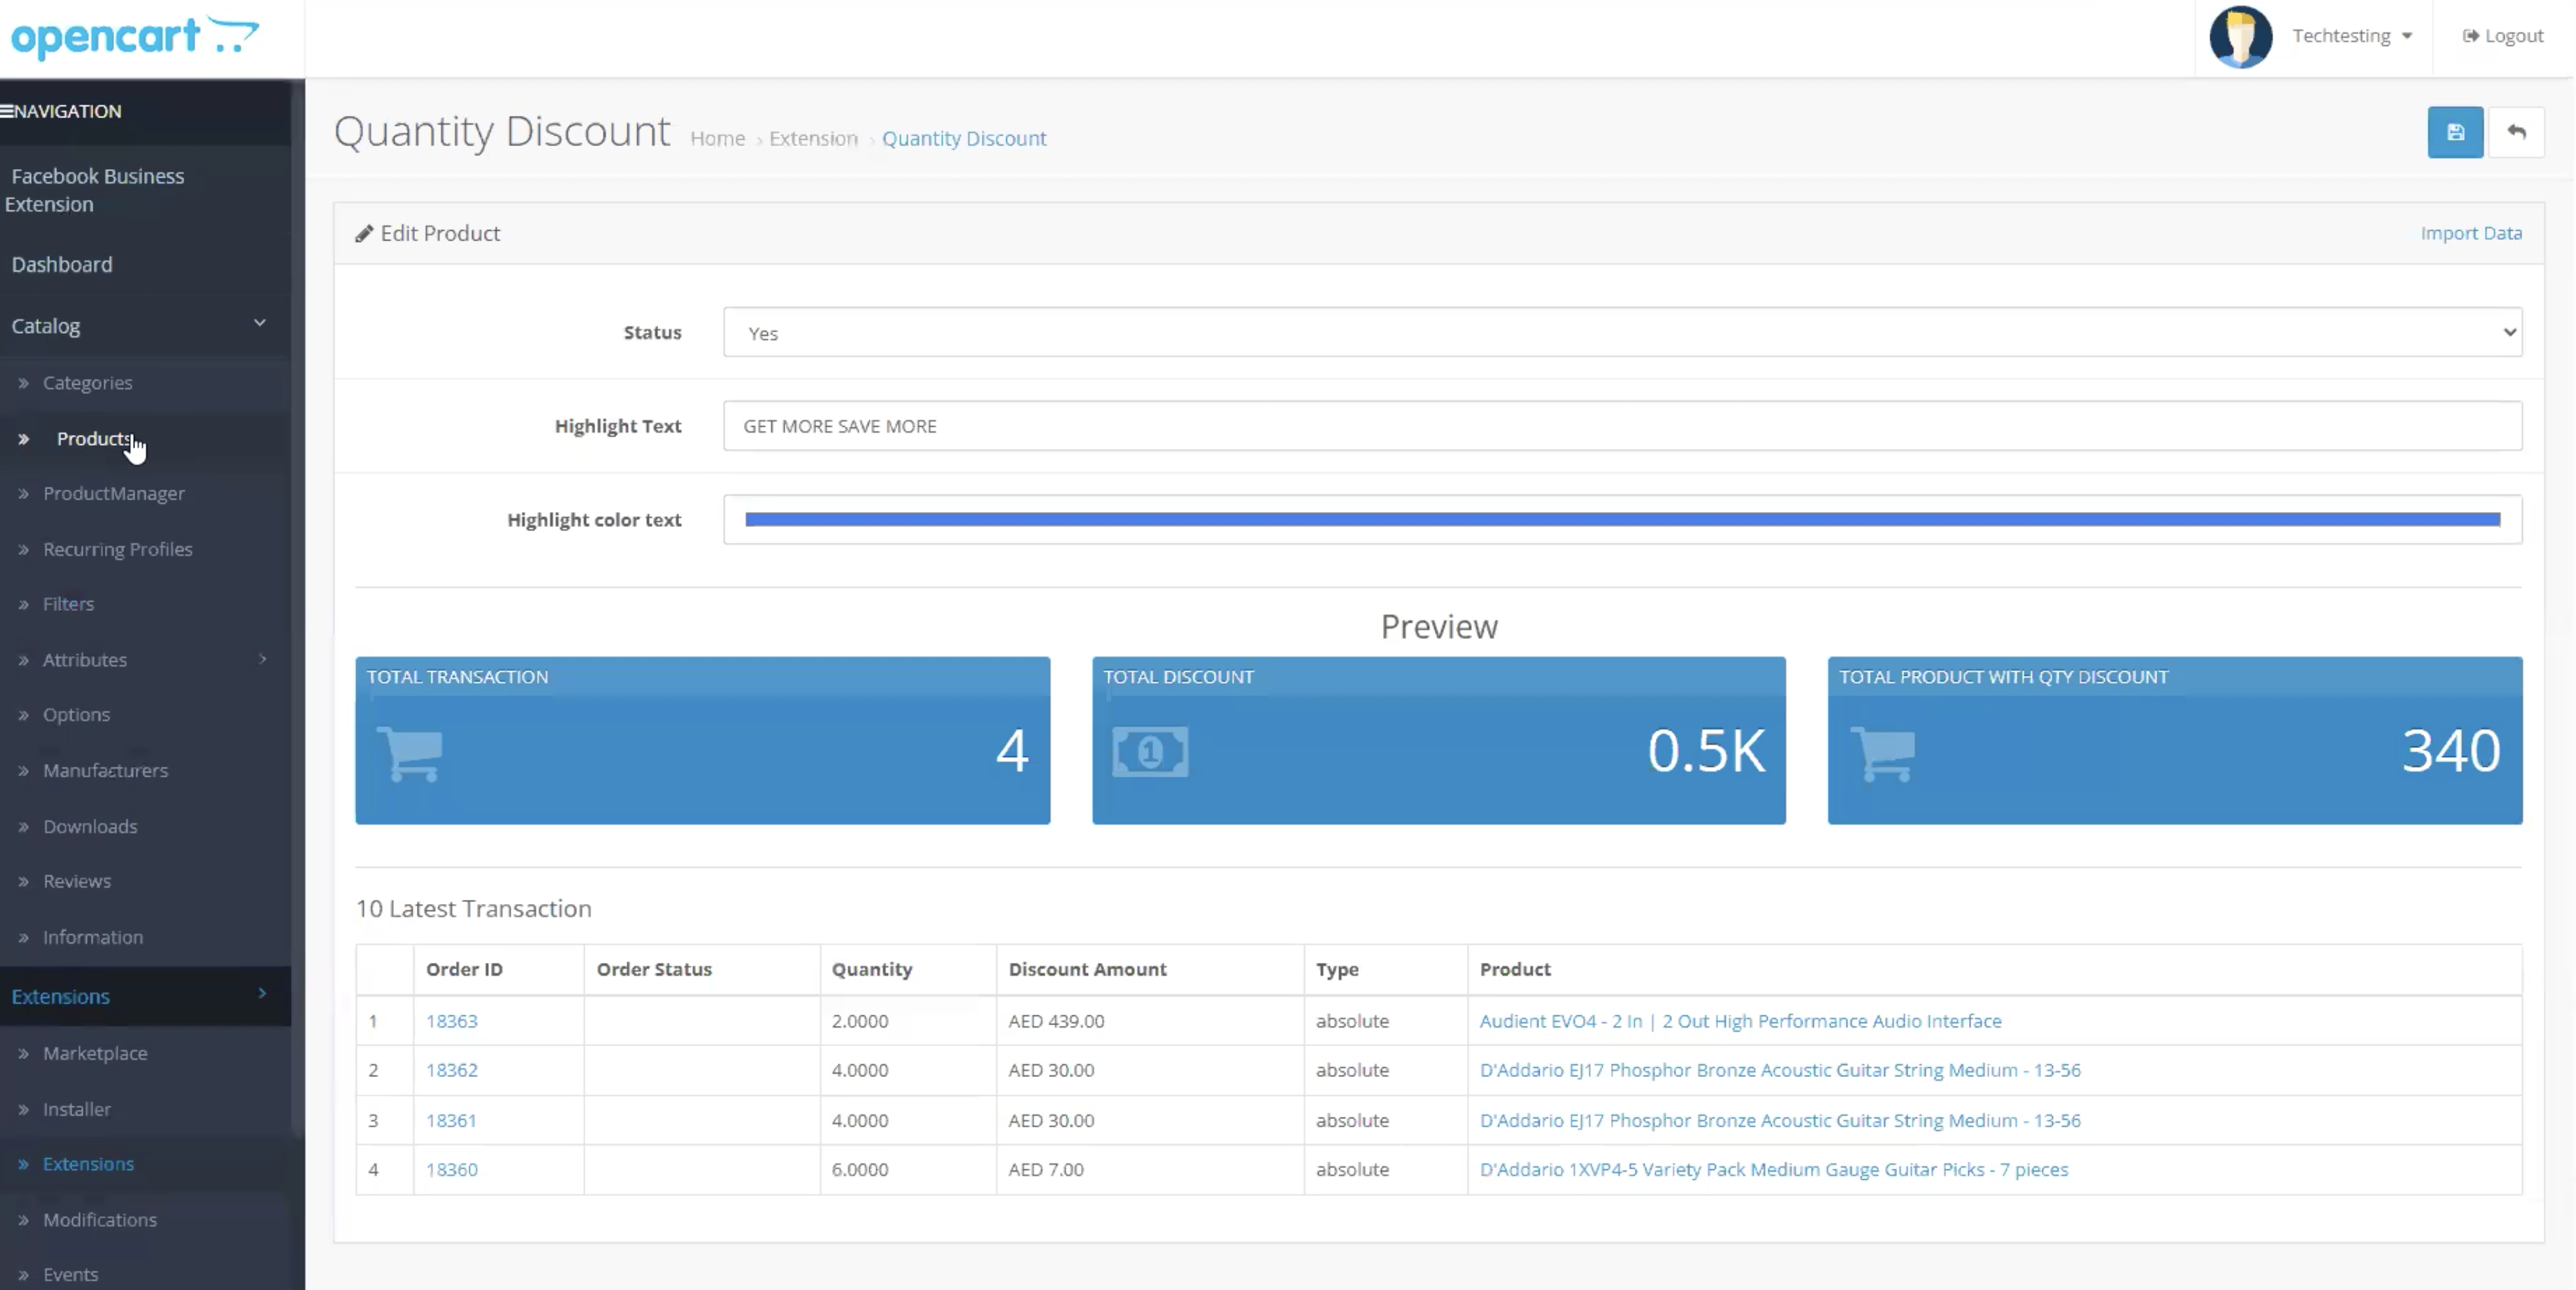Viewport: 2576px width, 1290px height.
Task: Open Categories in the Catalog menu
Action: [x=87, y=383]
